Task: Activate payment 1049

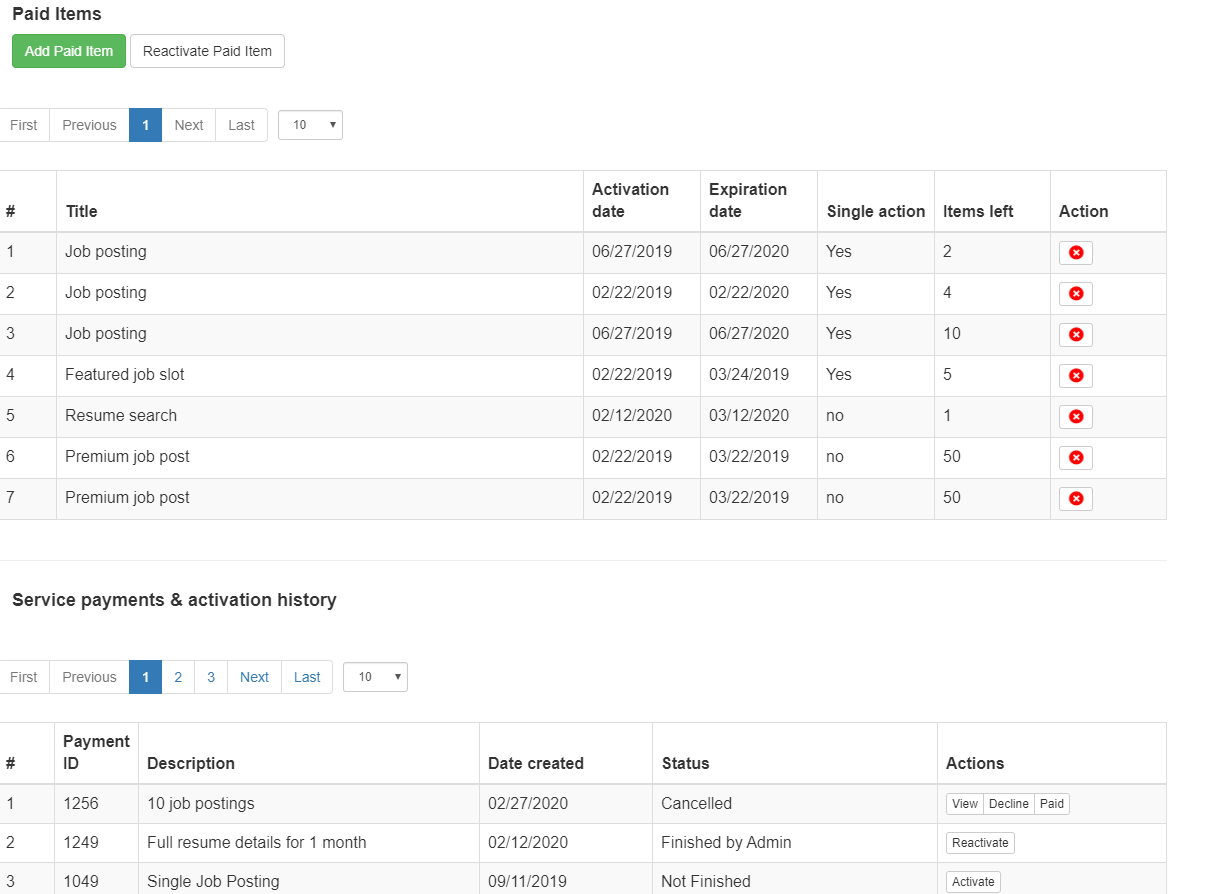Action: 973,882
